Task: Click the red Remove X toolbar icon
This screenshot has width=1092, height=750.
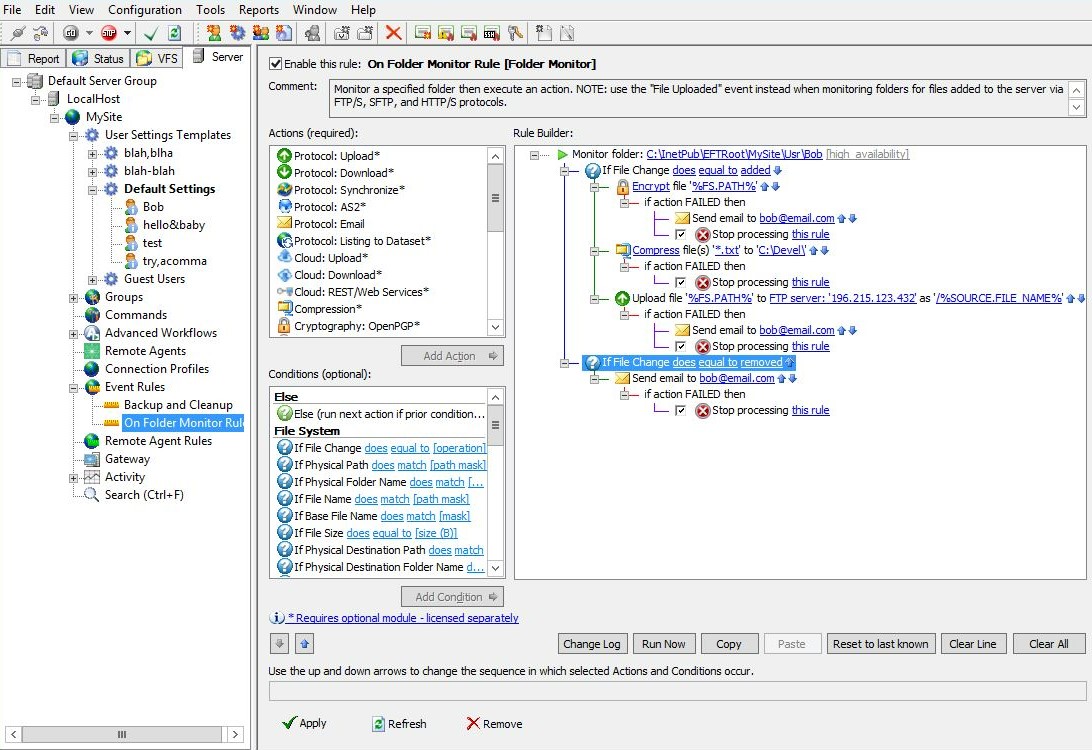Action: pos(391,32)
